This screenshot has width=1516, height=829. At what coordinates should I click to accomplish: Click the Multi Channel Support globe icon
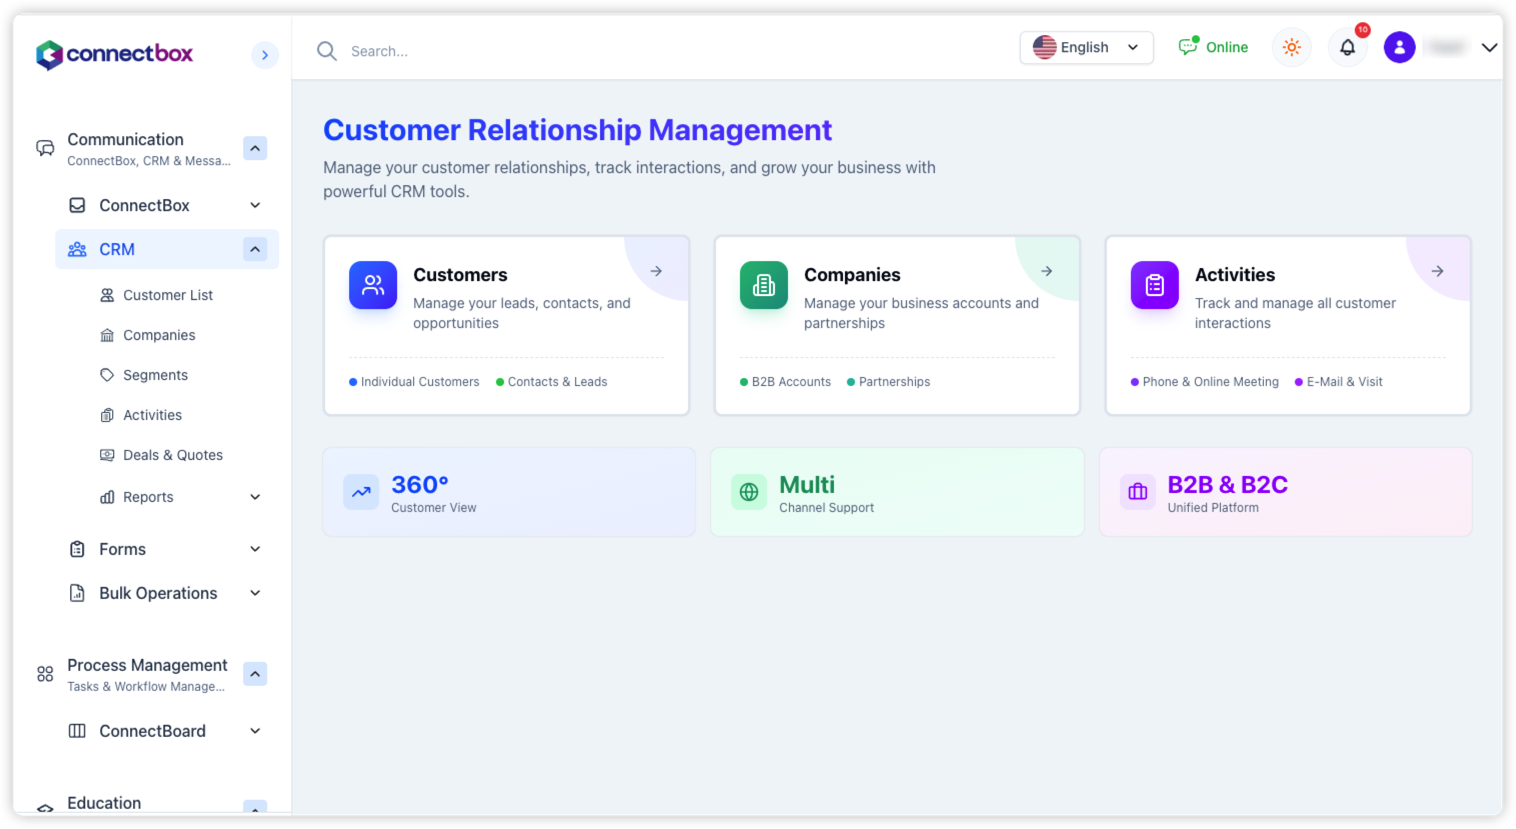(749, 492)
